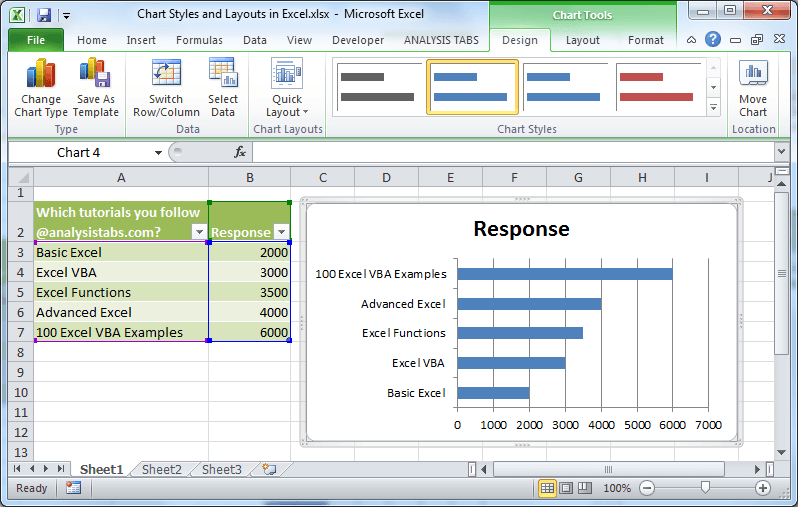Screen dimensions: 800x507
Task: Click the zoom out minus button
Action: (x=647, y=488)
